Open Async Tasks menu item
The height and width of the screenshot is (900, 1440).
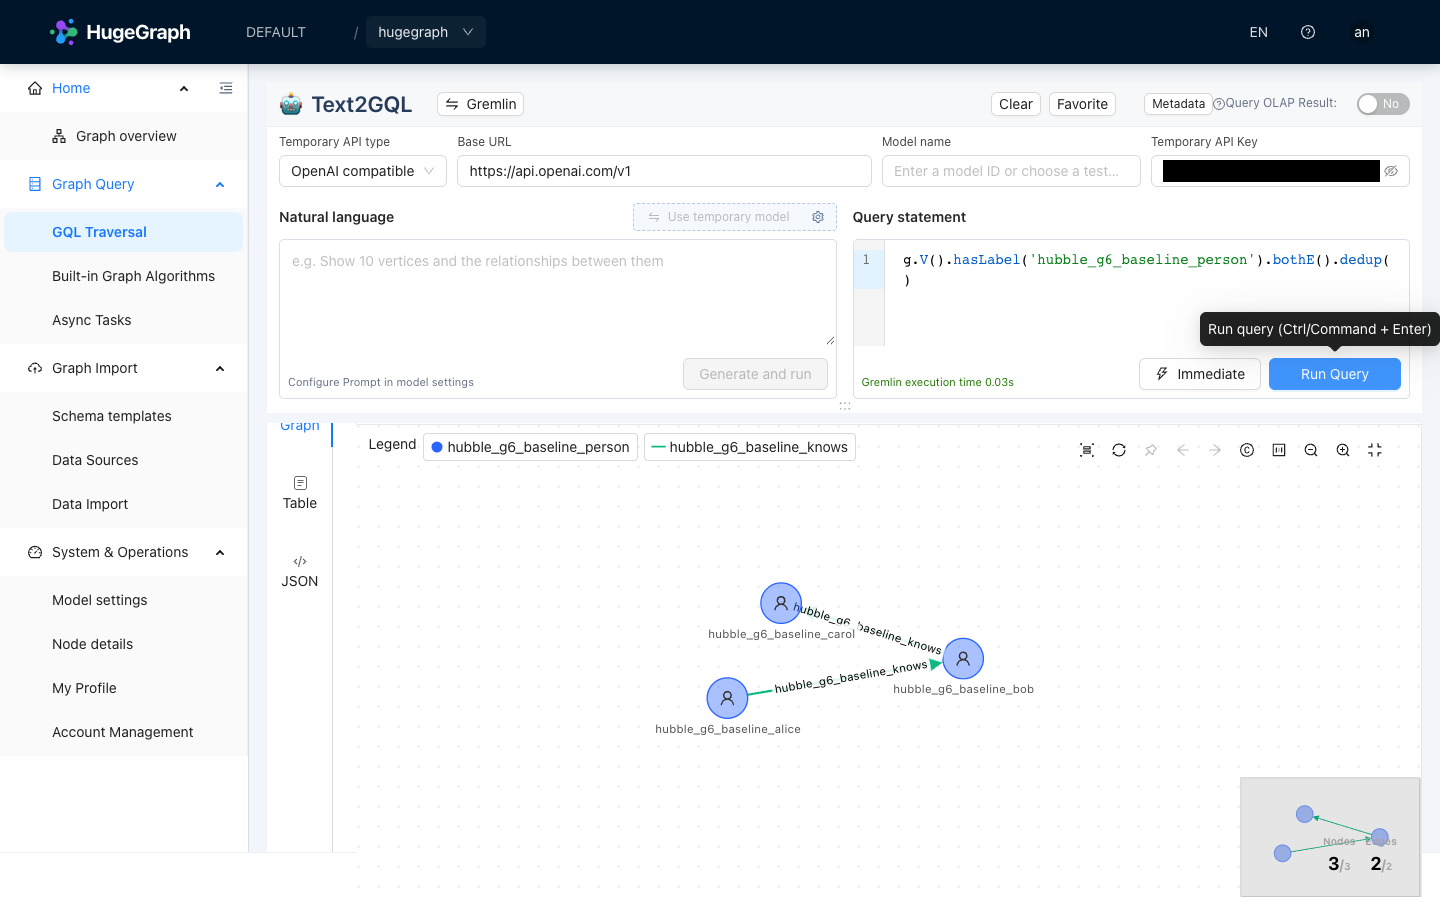[x=124, y=320]
